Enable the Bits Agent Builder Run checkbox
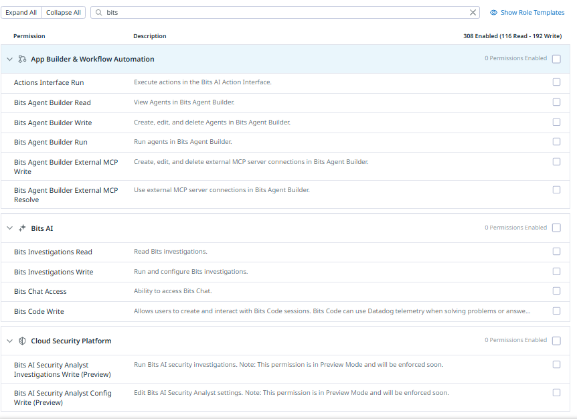 [x=556, y=142]
